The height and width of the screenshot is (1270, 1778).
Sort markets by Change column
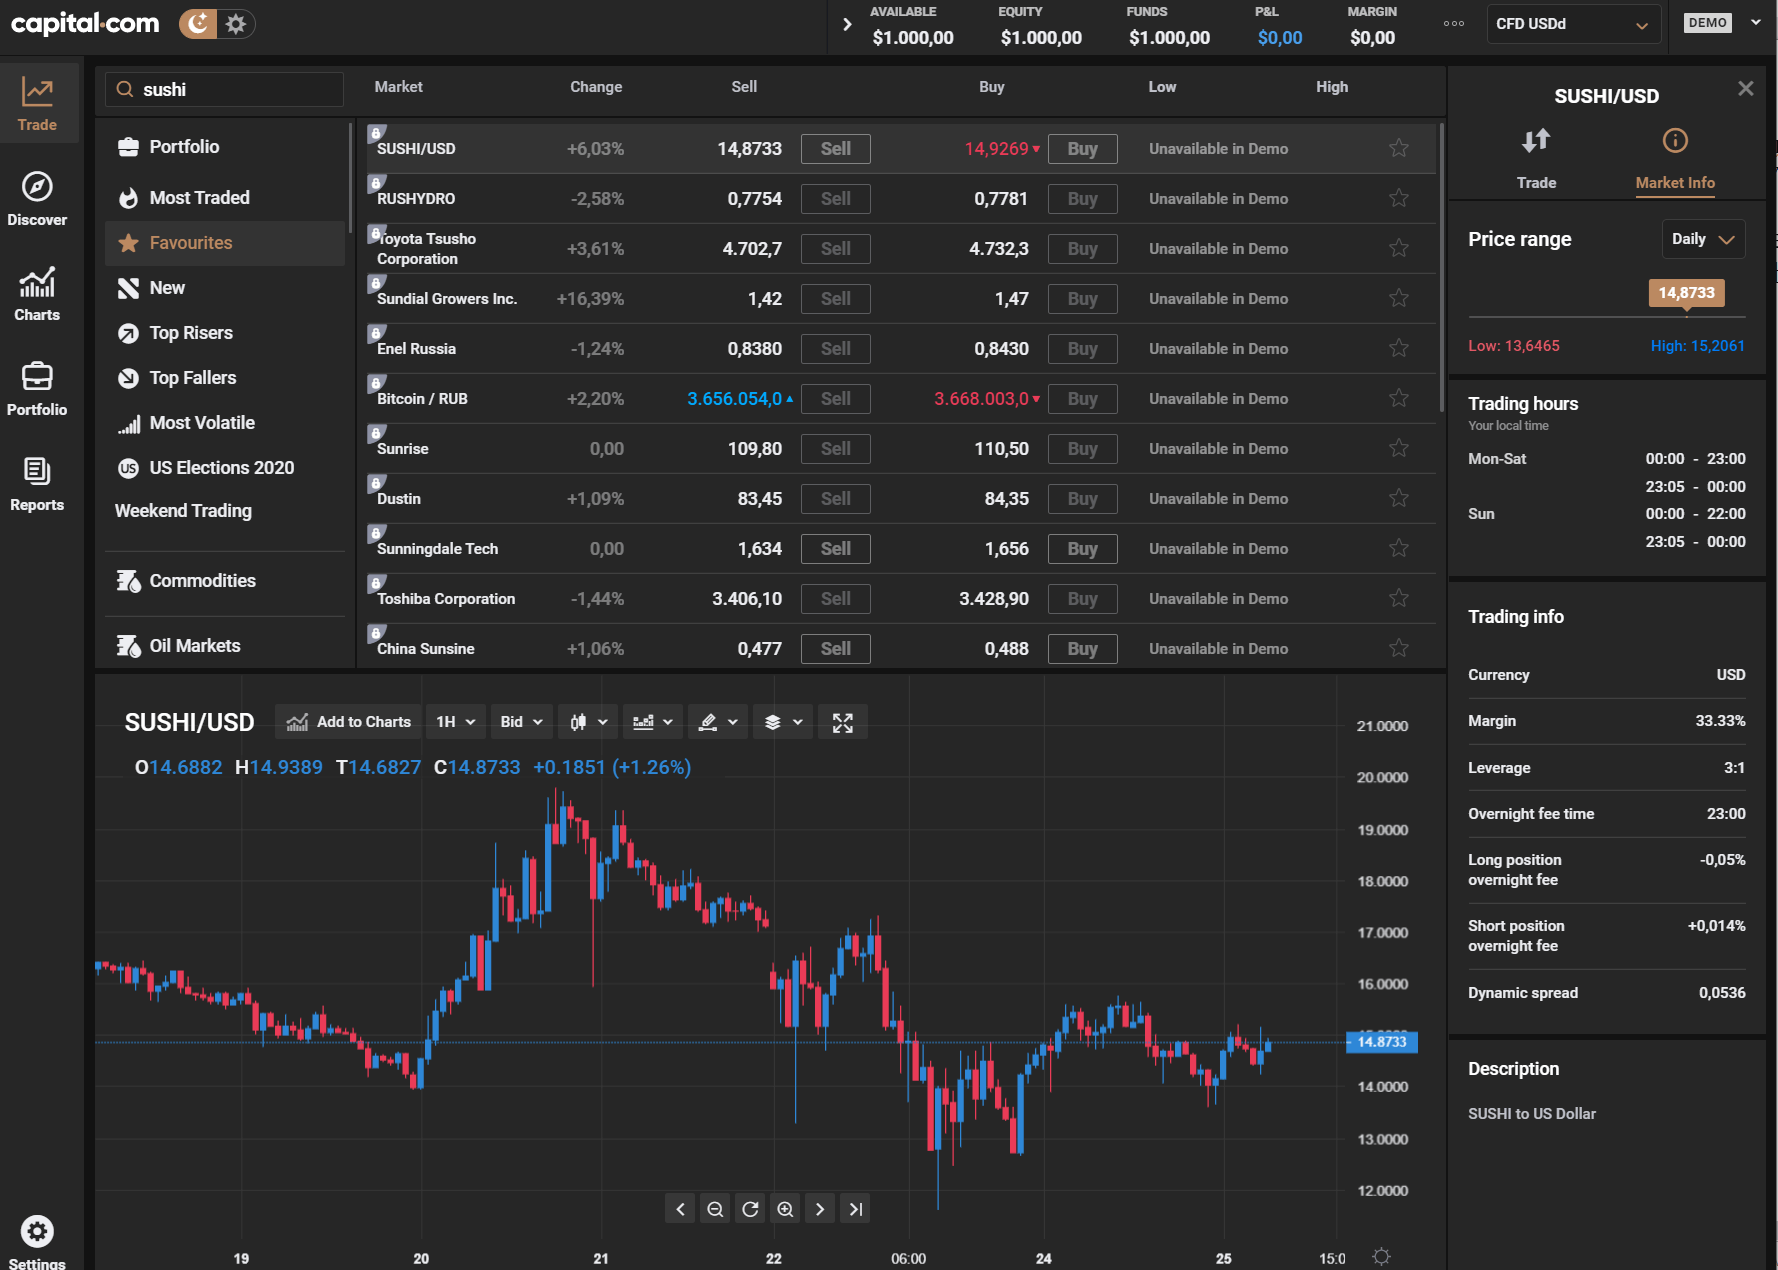pos(596,87)
